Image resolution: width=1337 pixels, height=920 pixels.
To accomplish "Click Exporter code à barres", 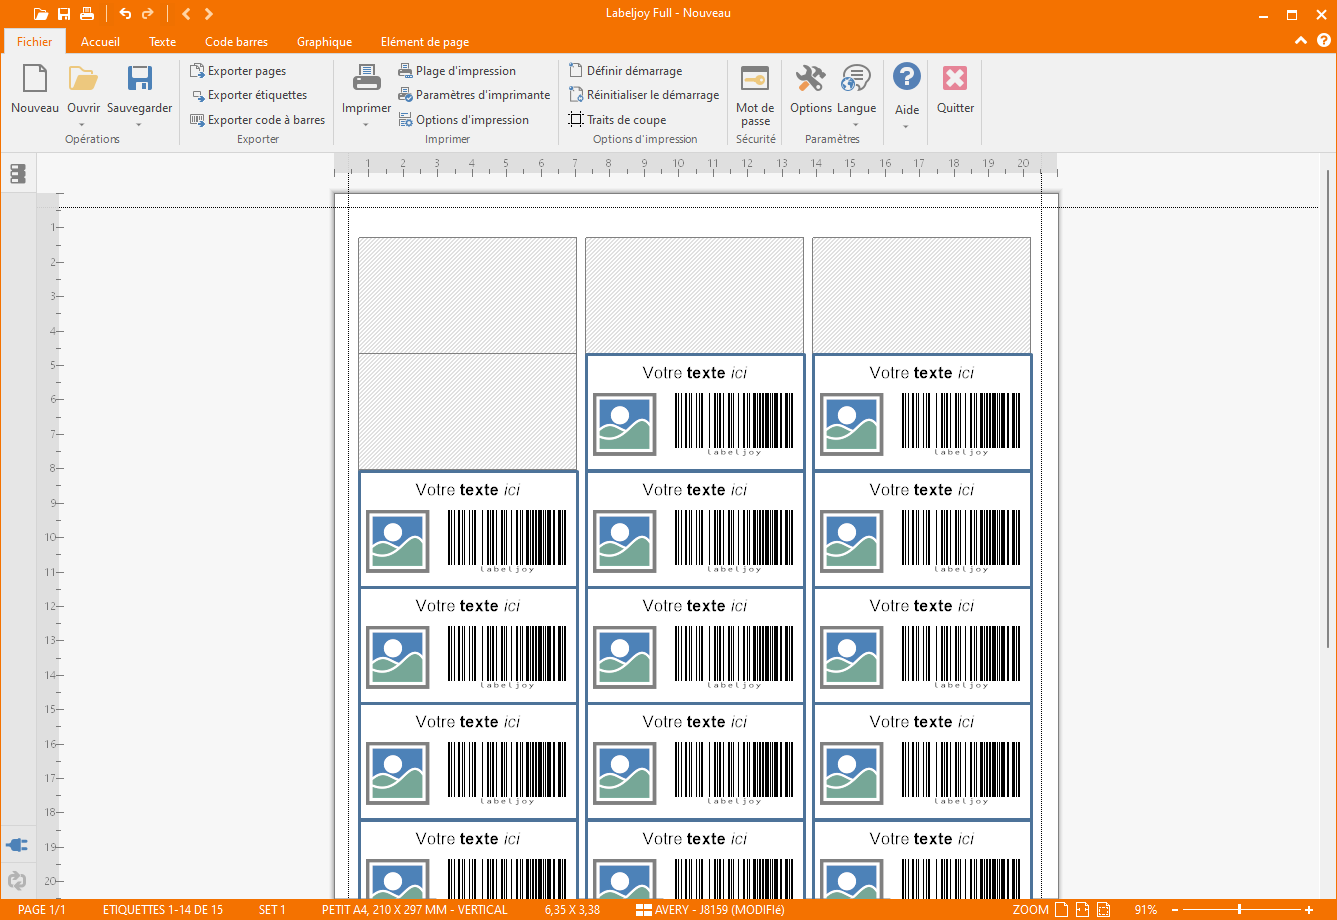I will 257,120.
